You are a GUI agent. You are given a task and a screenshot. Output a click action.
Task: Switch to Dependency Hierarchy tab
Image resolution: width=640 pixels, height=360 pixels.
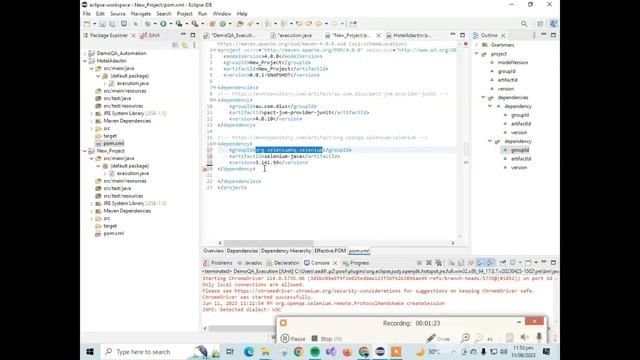coord(286,251)
